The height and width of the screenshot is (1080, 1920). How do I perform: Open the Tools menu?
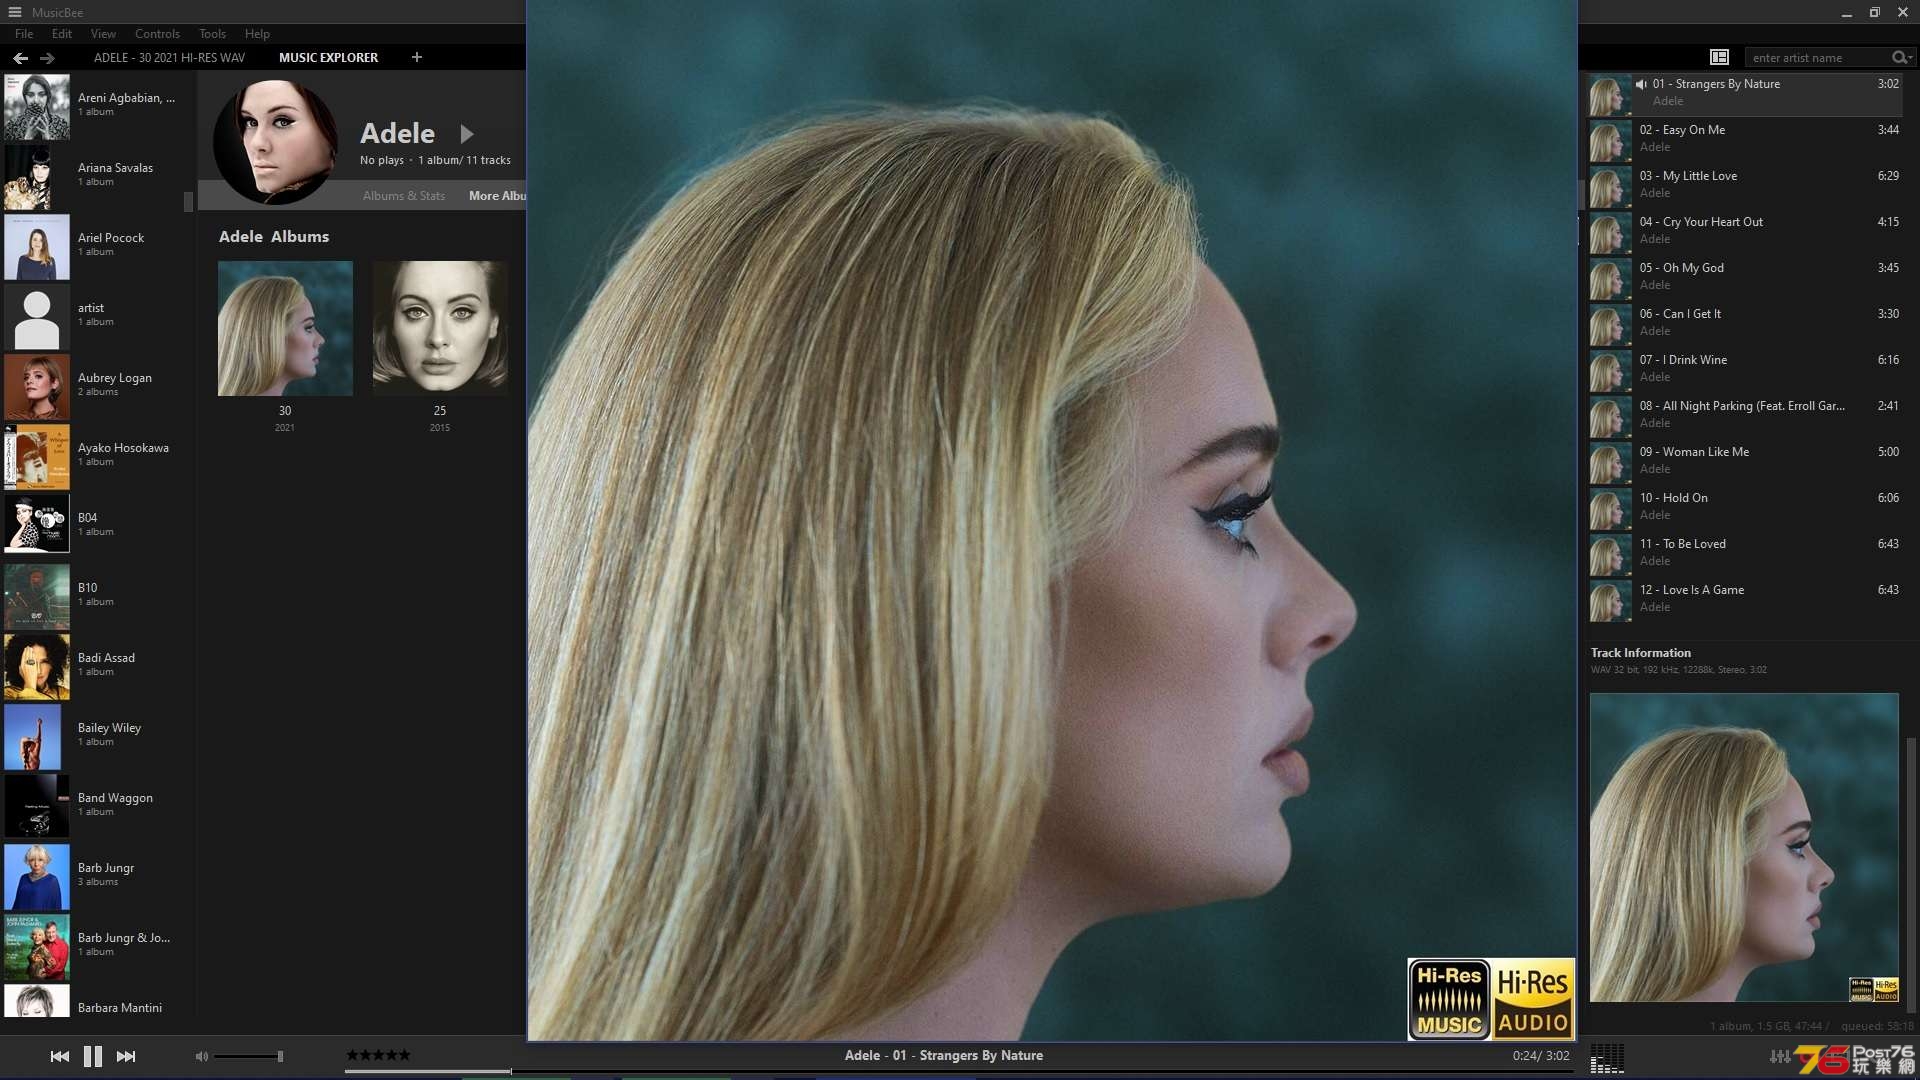click(x=212, y=33)
